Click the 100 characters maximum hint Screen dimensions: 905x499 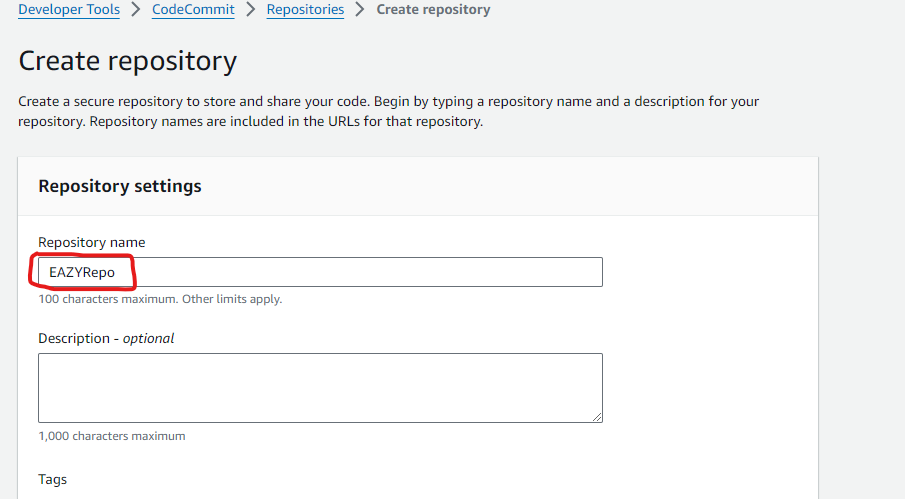coord(109,299)
